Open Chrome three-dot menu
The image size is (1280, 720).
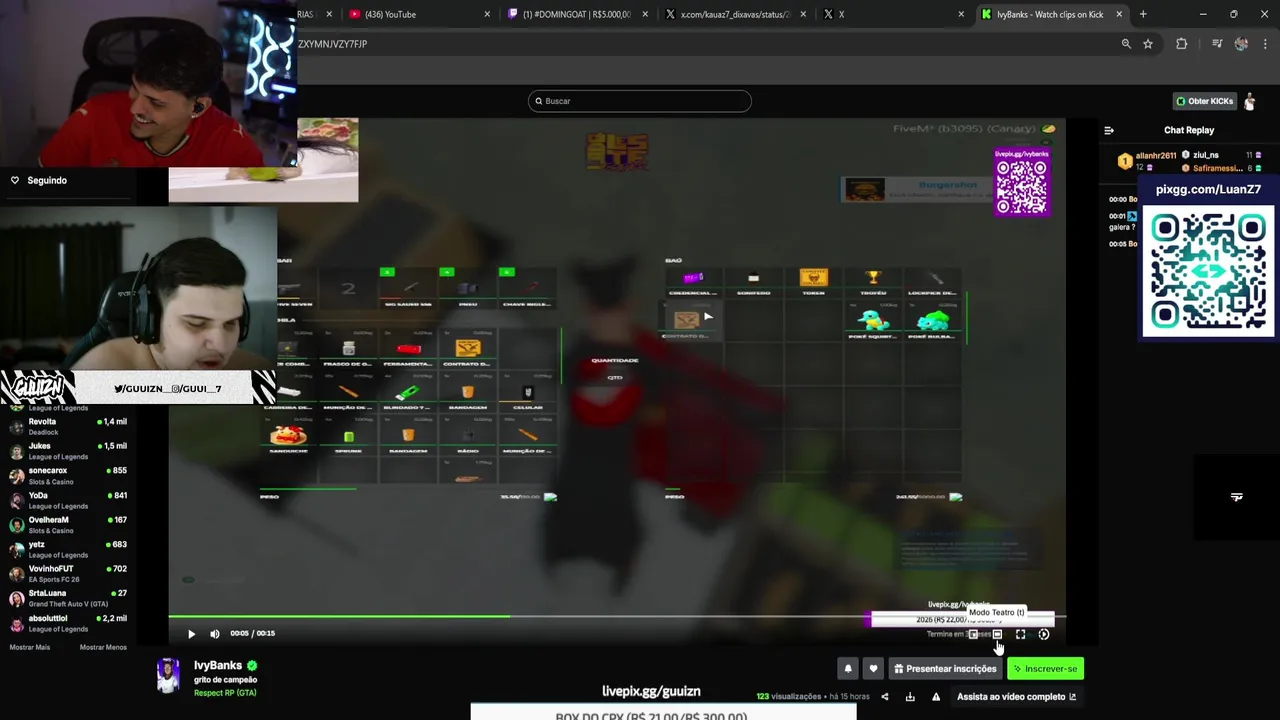[x=1265, y=44]
